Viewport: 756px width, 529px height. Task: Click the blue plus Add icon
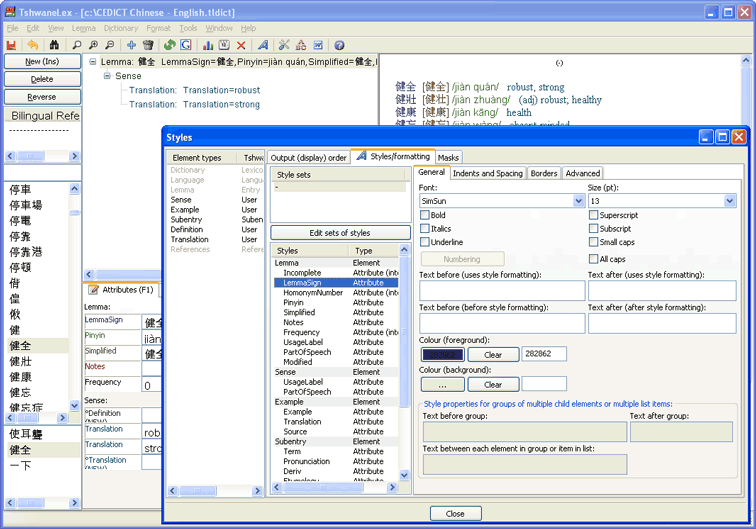(131, 45)
